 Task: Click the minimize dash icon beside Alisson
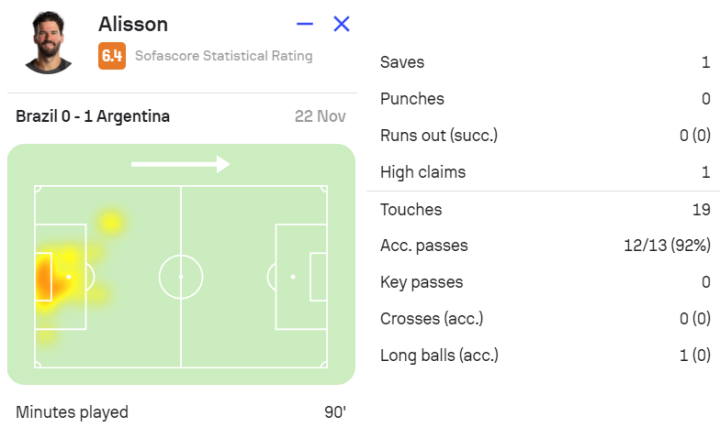(305, 24)
